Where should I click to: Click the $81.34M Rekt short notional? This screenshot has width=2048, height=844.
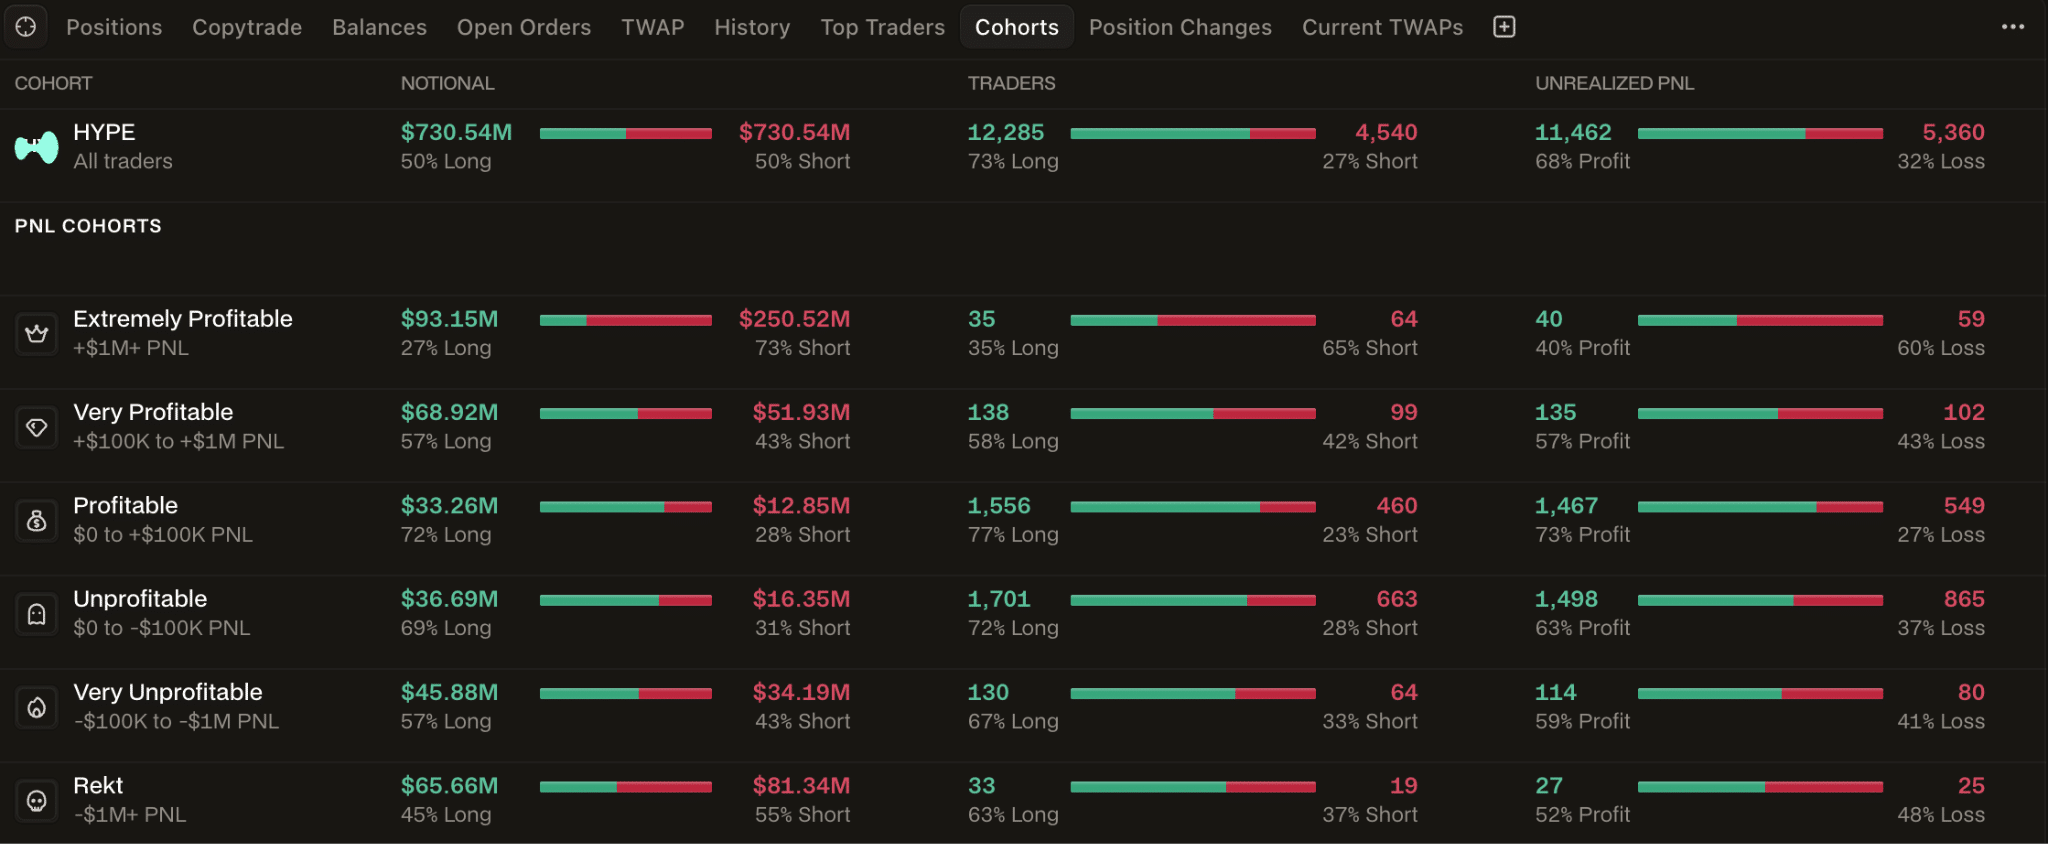pyautogui.click(x=801, y=786)
